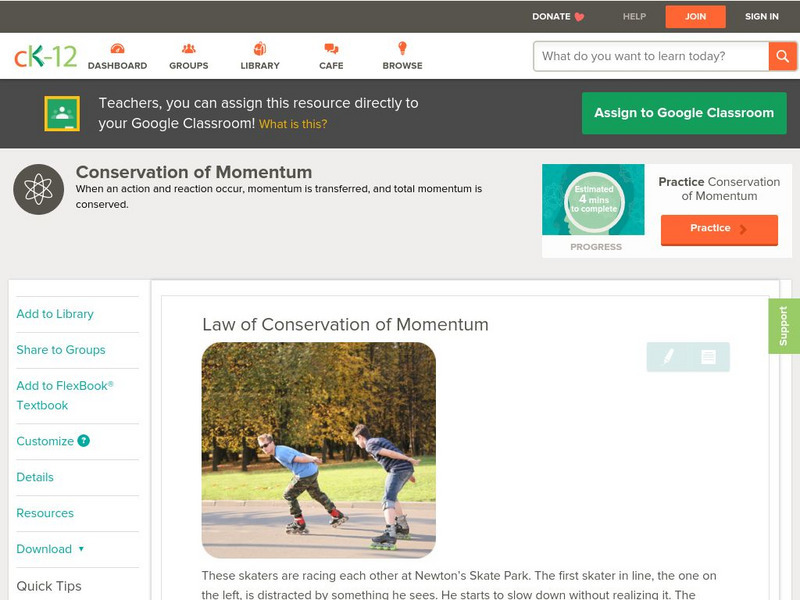Screen dimensions: 800x600
Task: Click the JOIN button
Action: tap(695, 17)
